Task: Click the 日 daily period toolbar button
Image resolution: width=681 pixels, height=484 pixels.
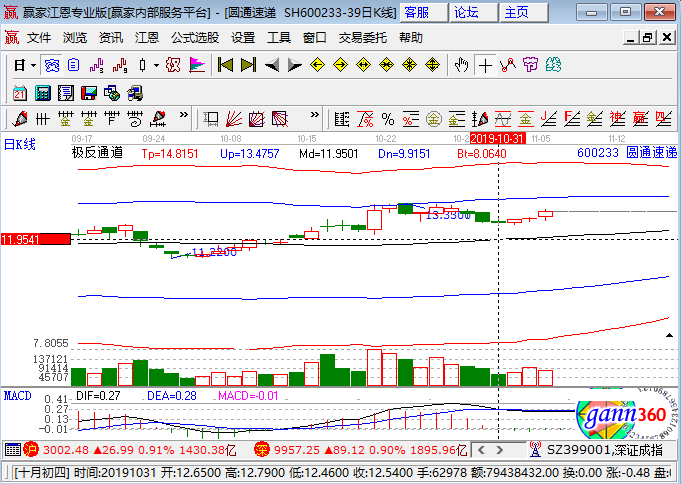Action: click(20, 66)
